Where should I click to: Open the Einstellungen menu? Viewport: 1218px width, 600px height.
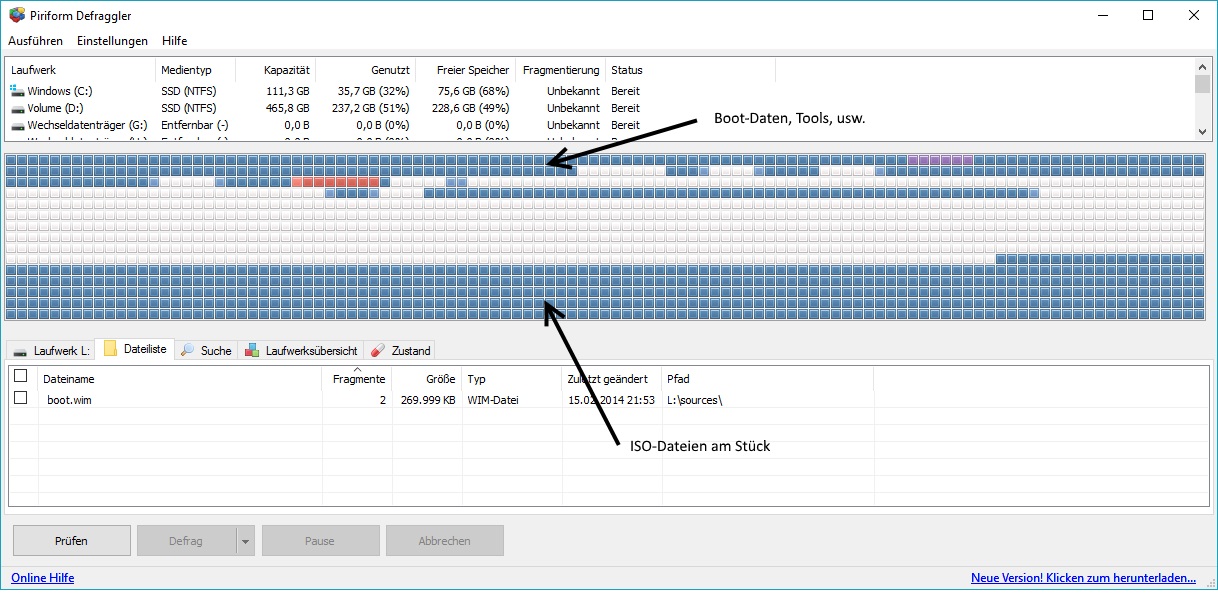pyautogui.click(x=112, y=41)
